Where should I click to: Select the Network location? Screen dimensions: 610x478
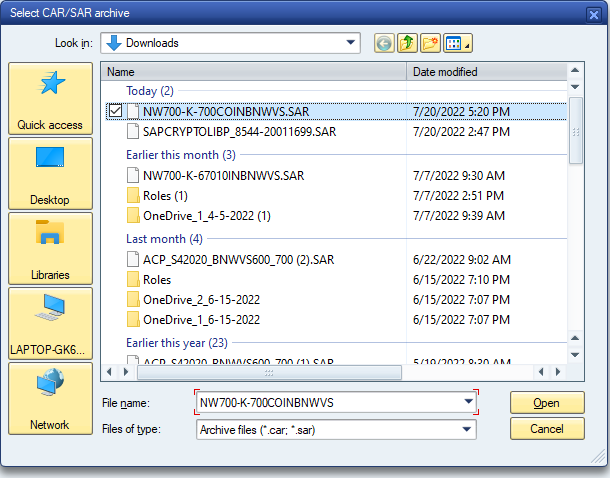(x=49, y=398)
